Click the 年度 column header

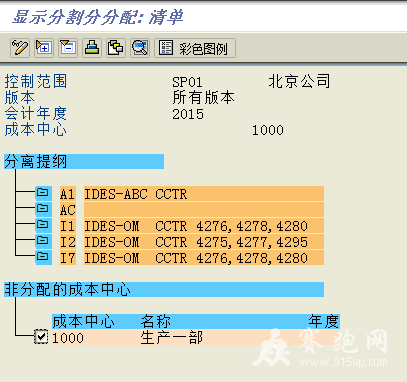(323, 322)
